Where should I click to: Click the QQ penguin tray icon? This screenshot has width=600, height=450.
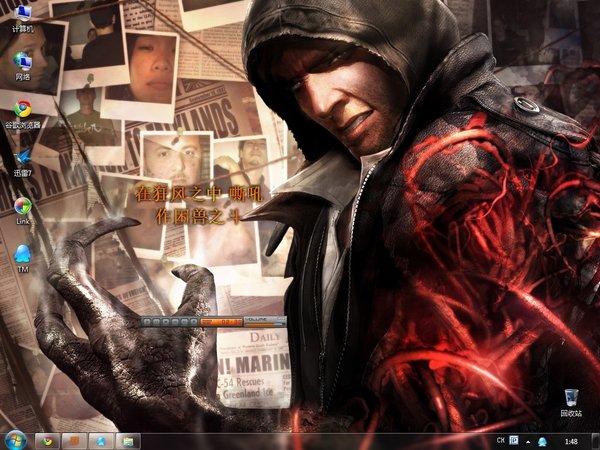point(542,442)
